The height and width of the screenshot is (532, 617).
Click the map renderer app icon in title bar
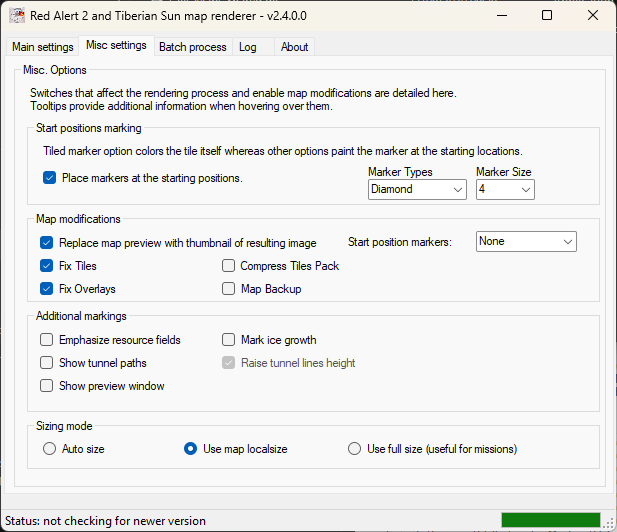(x=17, y=16)
